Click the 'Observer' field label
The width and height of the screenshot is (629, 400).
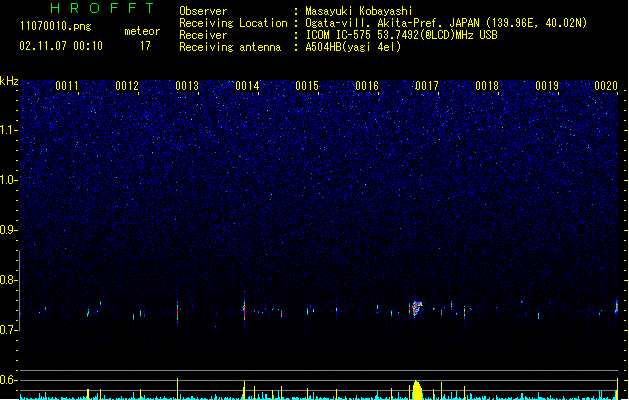coord(203,11)
